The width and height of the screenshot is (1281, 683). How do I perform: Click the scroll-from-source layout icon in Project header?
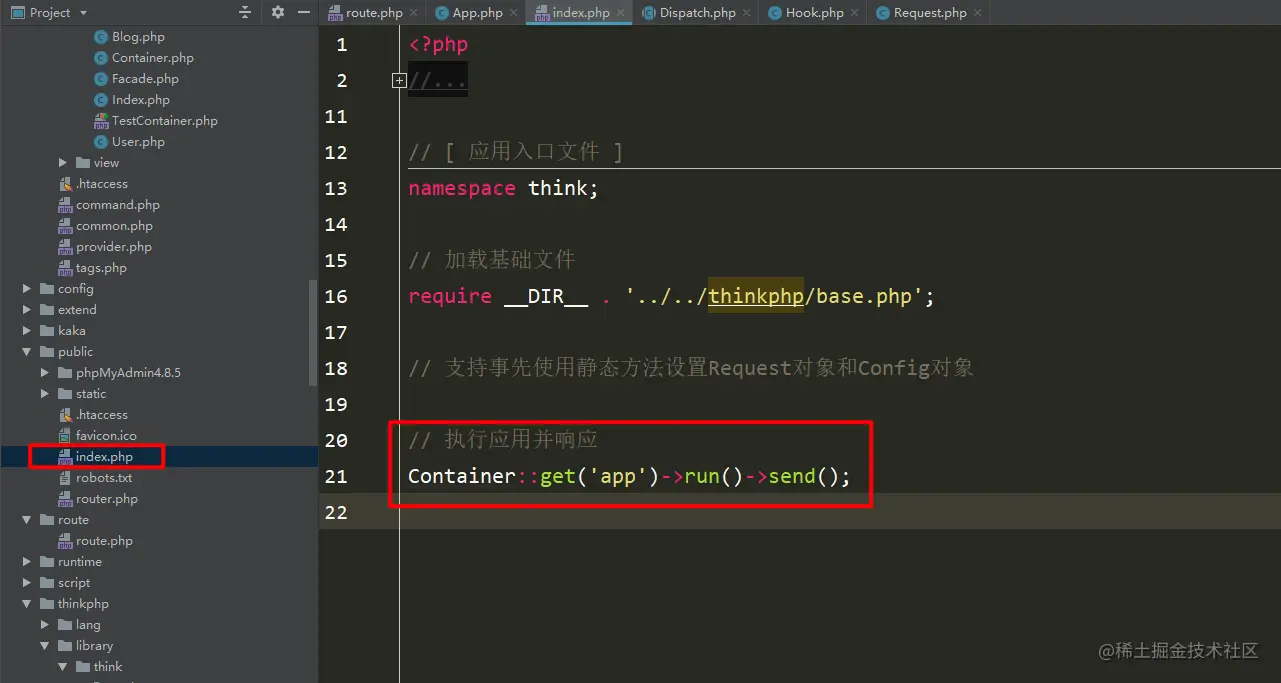coord(245,12)
